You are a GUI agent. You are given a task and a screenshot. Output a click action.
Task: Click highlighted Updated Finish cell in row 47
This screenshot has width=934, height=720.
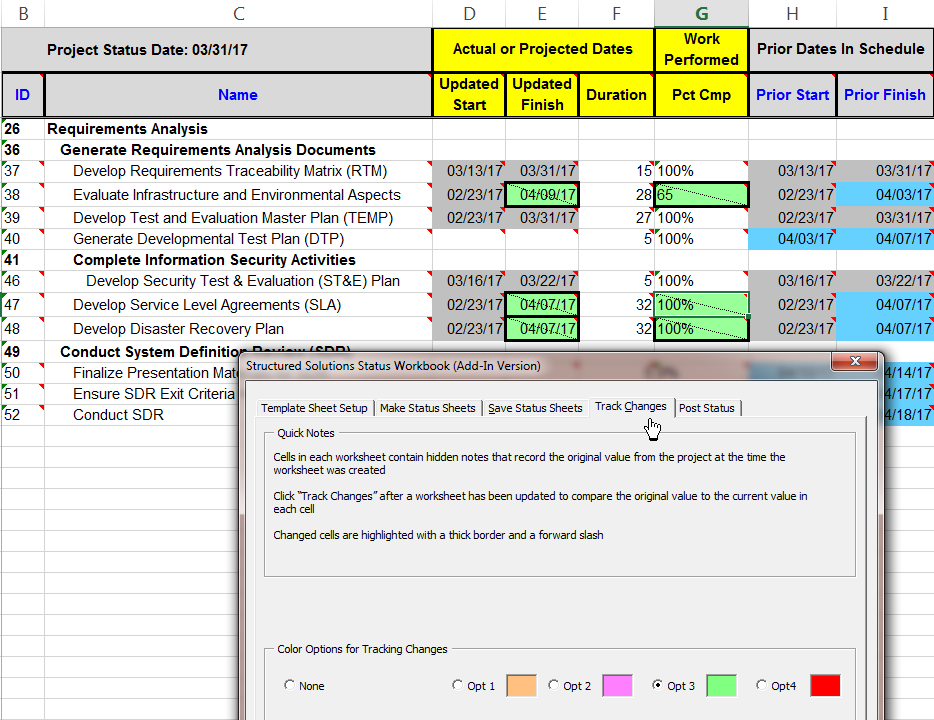542,305
